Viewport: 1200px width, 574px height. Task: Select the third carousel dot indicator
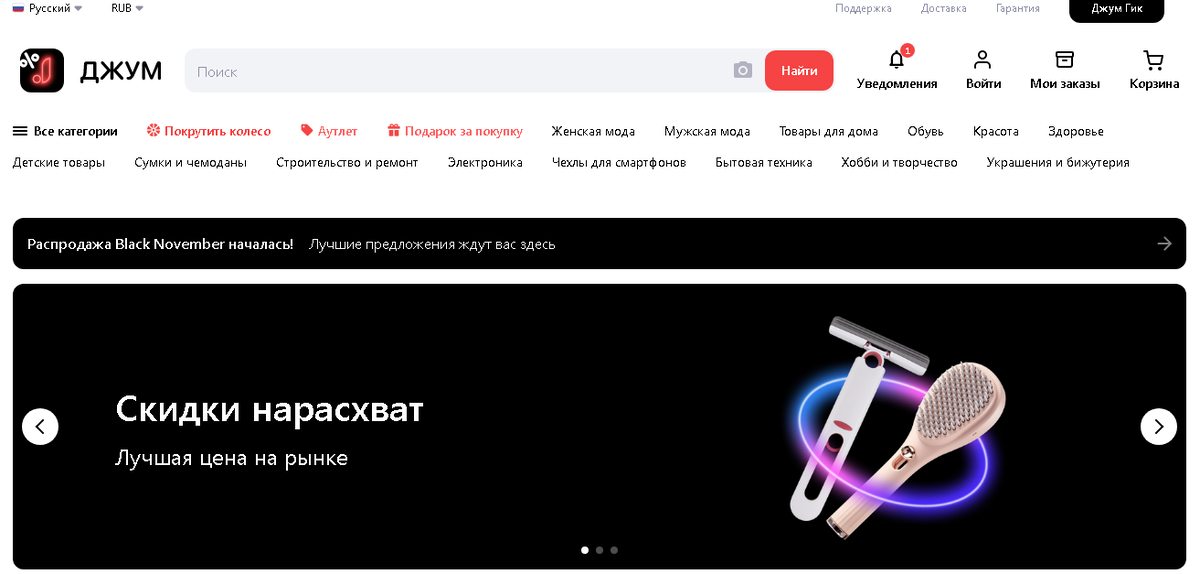pyautogui.click(x=614, y=550)
